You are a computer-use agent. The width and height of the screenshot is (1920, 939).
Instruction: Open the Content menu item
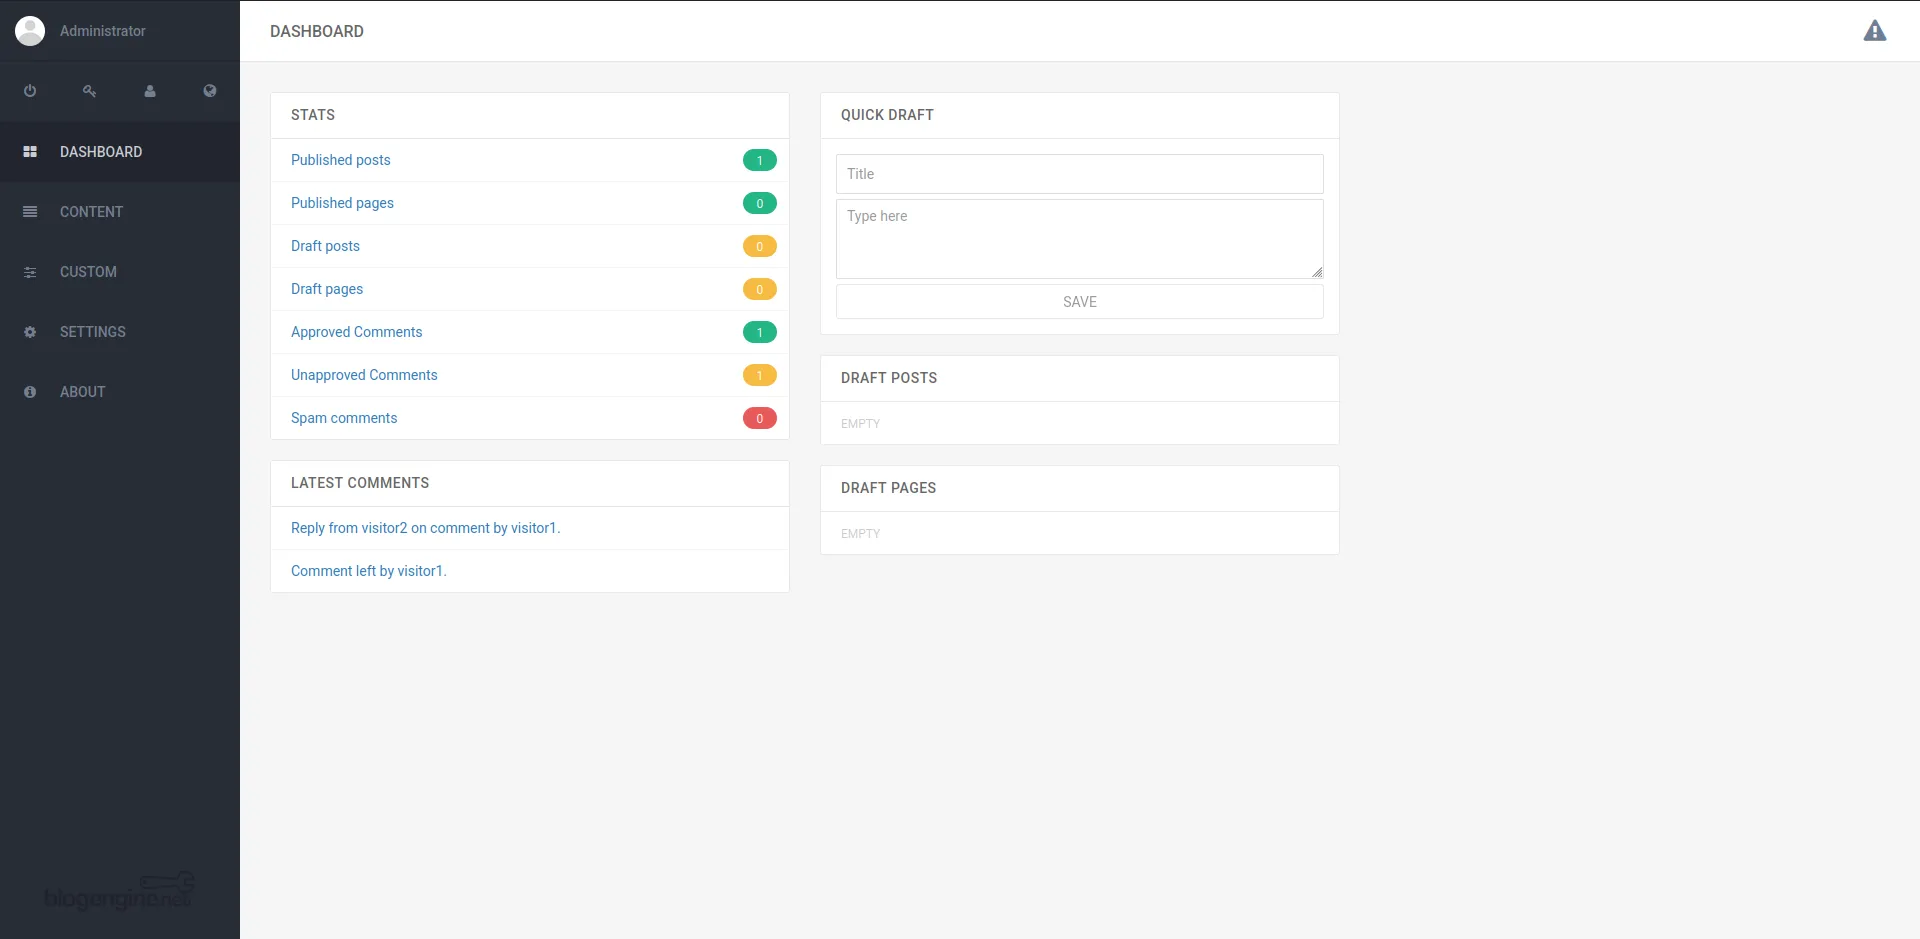(91, 212)
